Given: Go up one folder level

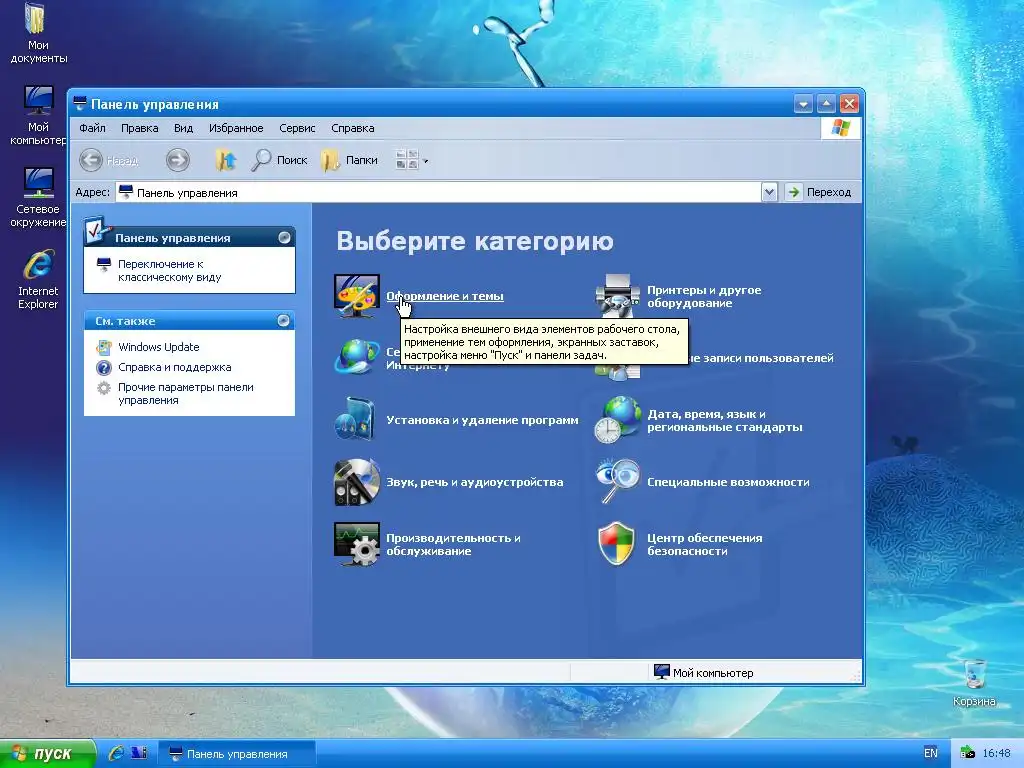Looking at the screenshot, I should pyautogui.click(x=225, y=160).
